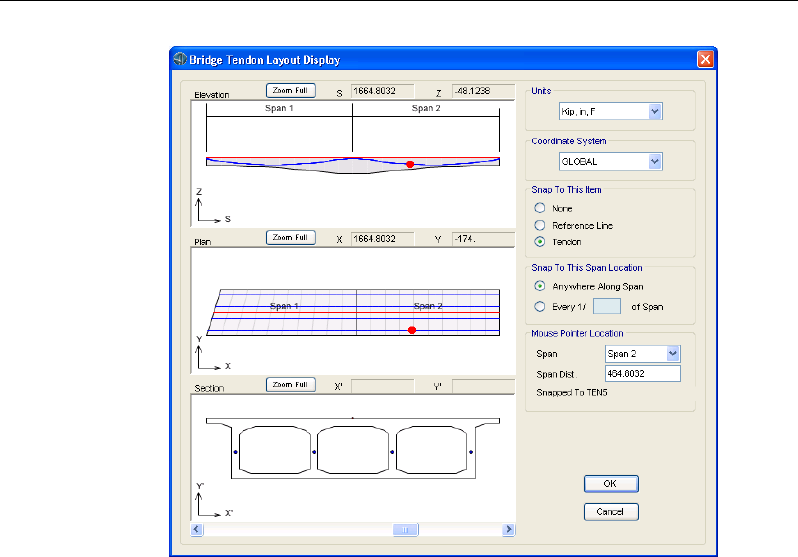Click the Z-S axis indicator in Elevation

pos(211,207)
